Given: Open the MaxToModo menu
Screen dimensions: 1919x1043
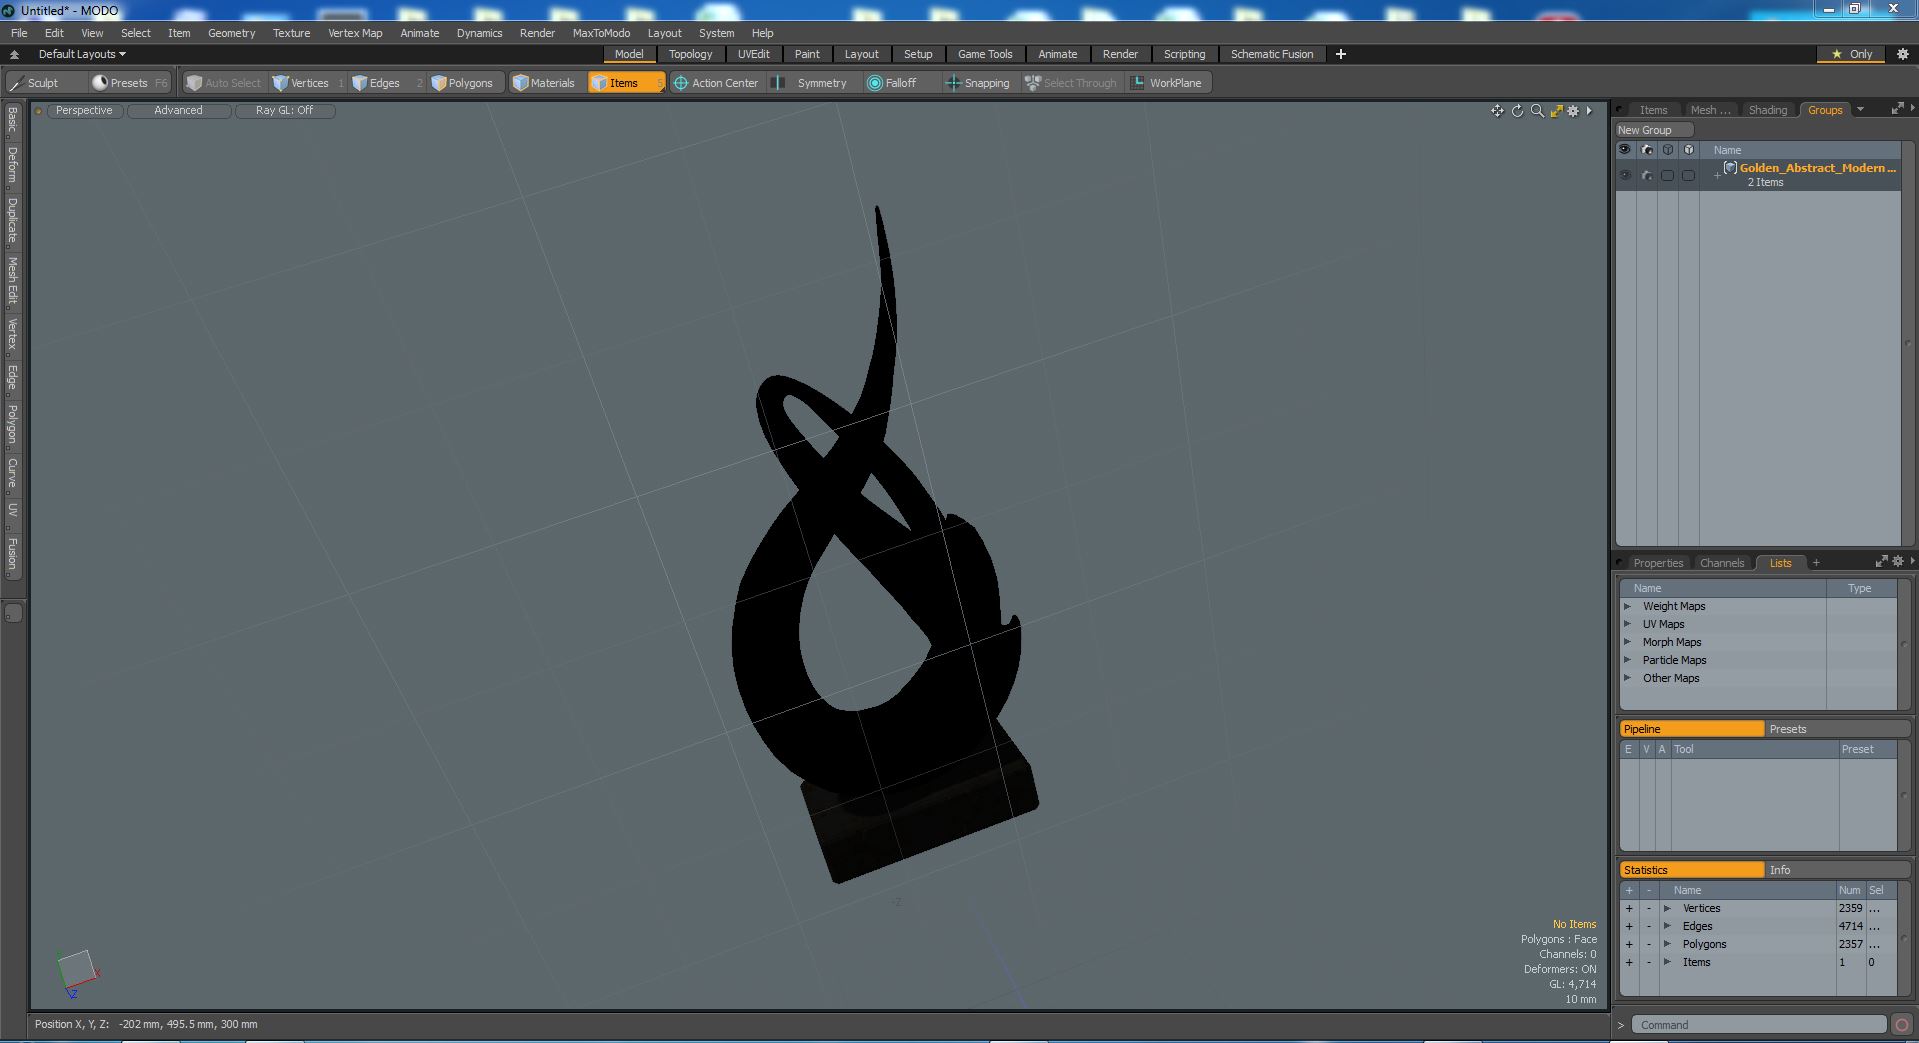Looking at the screenshot, I should click(601, 33).
